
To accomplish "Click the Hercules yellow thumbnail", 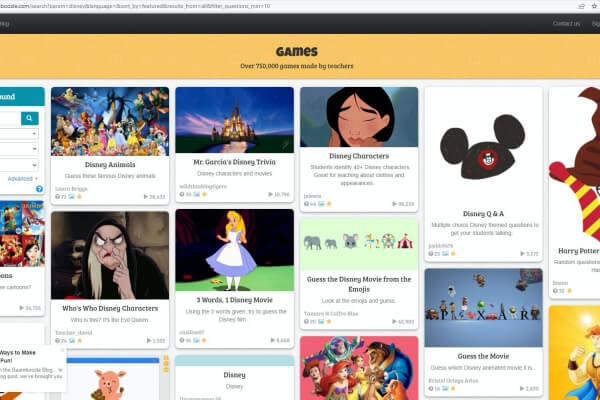I will (x=574, y=353).
